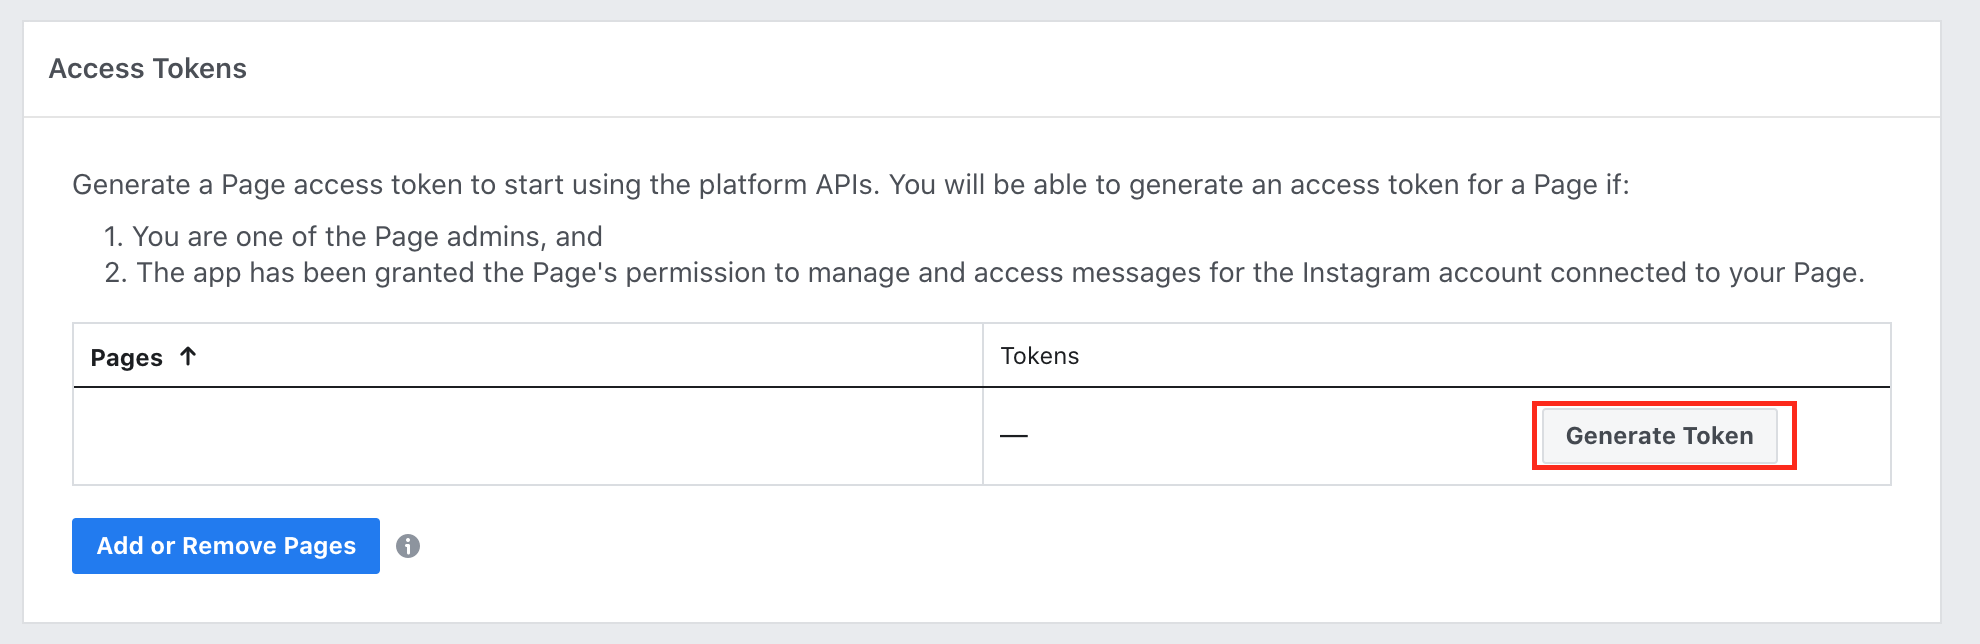Click the info icon beside Add or Remove Pages

(x=408, y=546)
